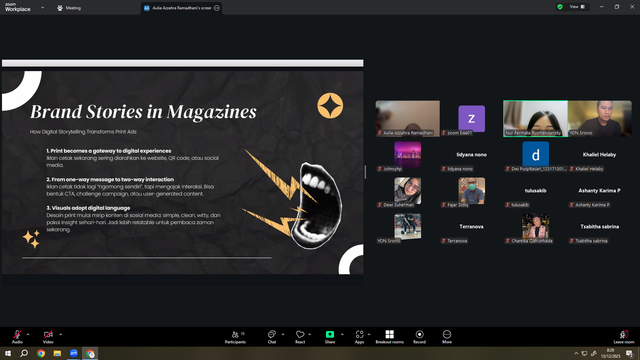The height and width of the screenshot is (360, 640).
Task: Select the tulusakib participant tile
Action: pyautogui.click(x=536, y=191)
